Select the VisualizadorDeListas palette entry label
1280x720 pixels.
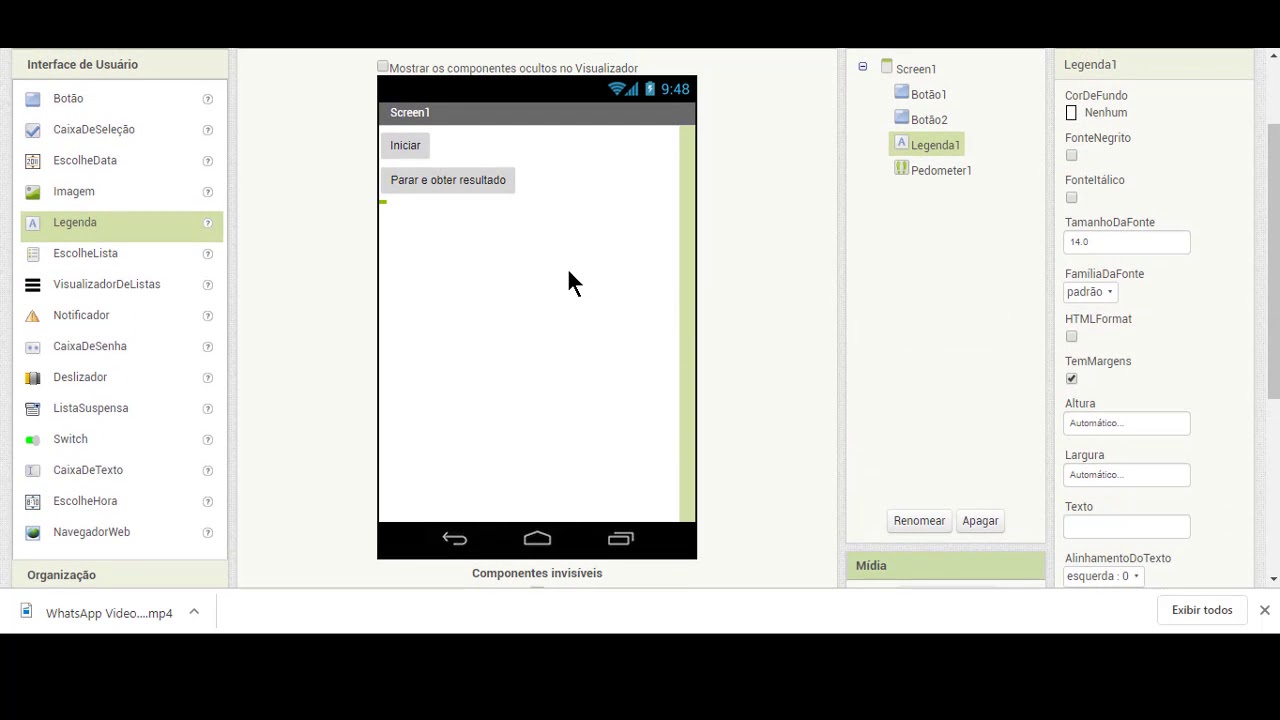107,285
